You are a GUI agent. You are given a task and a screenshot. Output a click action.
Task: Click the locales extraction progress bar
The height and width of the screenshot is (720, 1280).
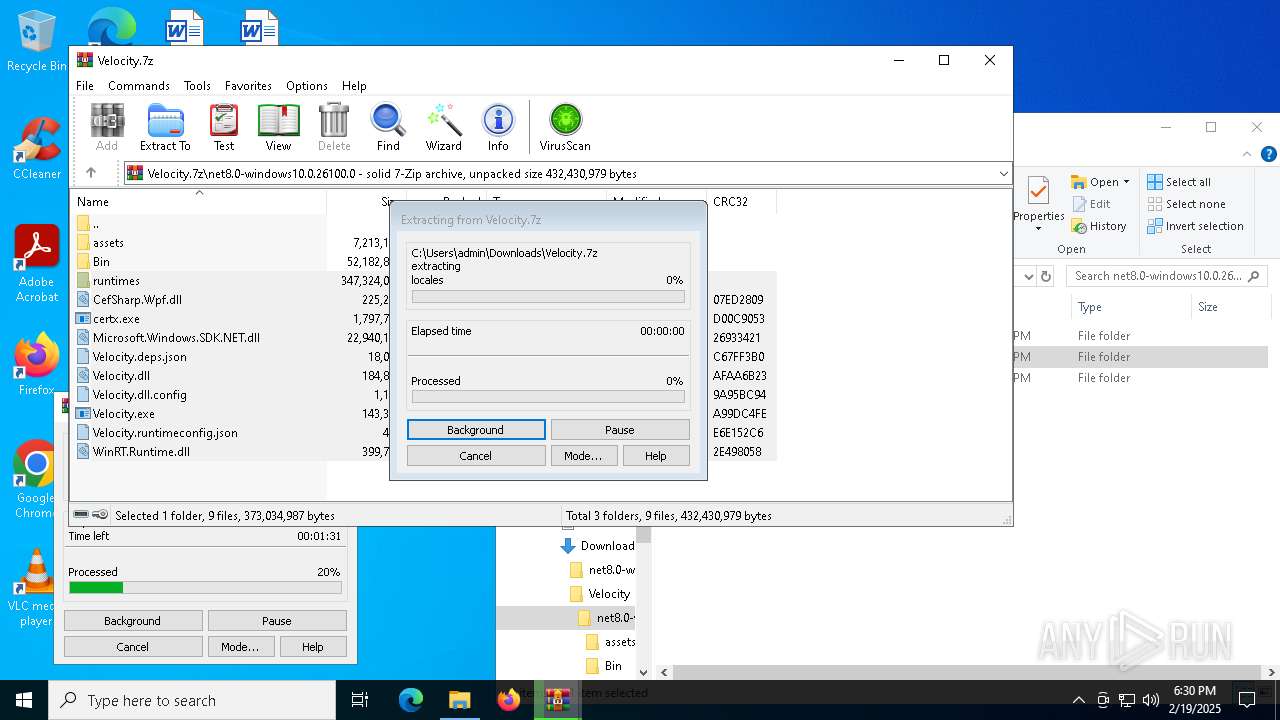coord(548,297)
